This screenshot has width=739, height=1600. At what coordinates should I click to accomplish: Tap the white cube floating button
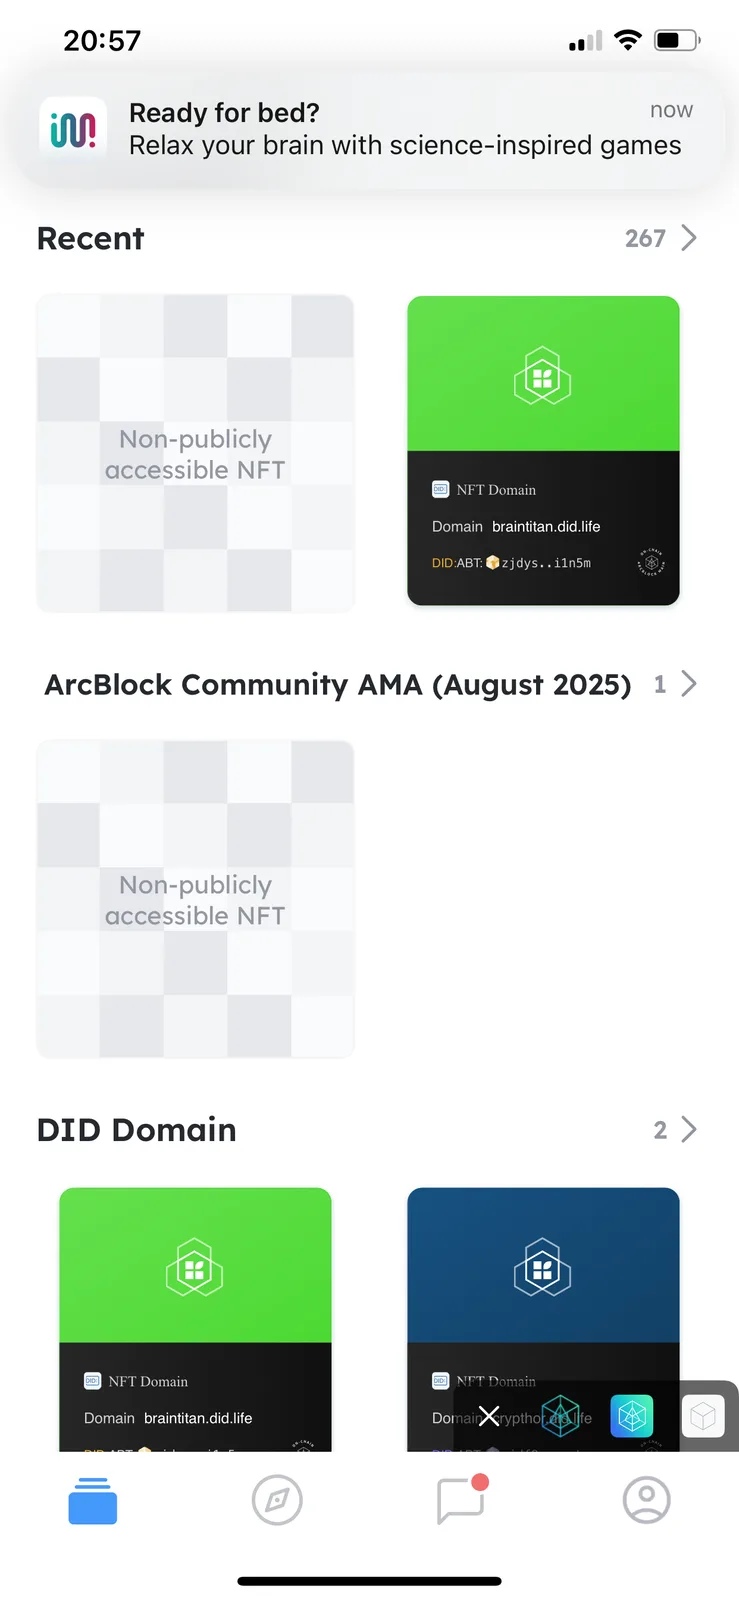(x=703, y=1416)
